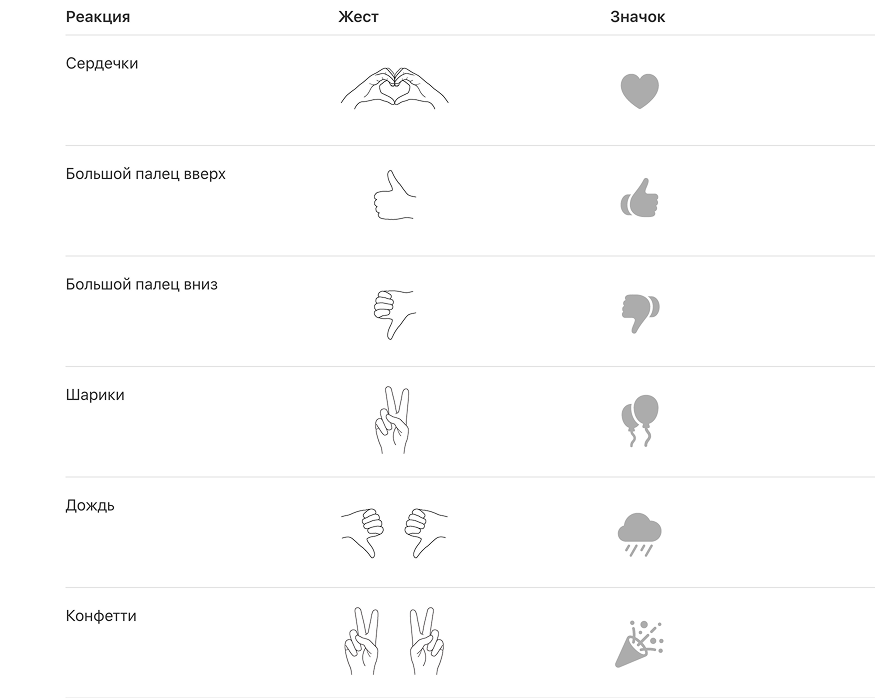Click the 'Шарики' reaction label
The height and width of the screenshot is (698, 875).
(95, 395)
